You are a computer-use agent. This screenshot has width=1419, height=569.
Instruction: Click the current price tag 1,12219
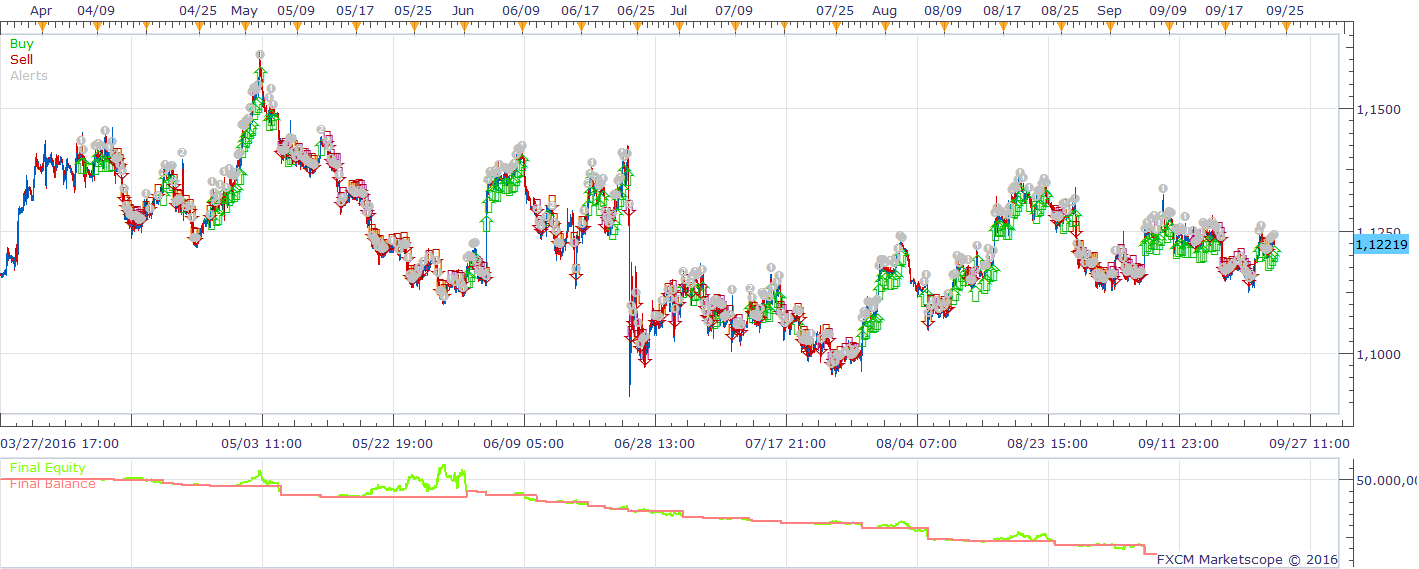[x=1382, y=245]
